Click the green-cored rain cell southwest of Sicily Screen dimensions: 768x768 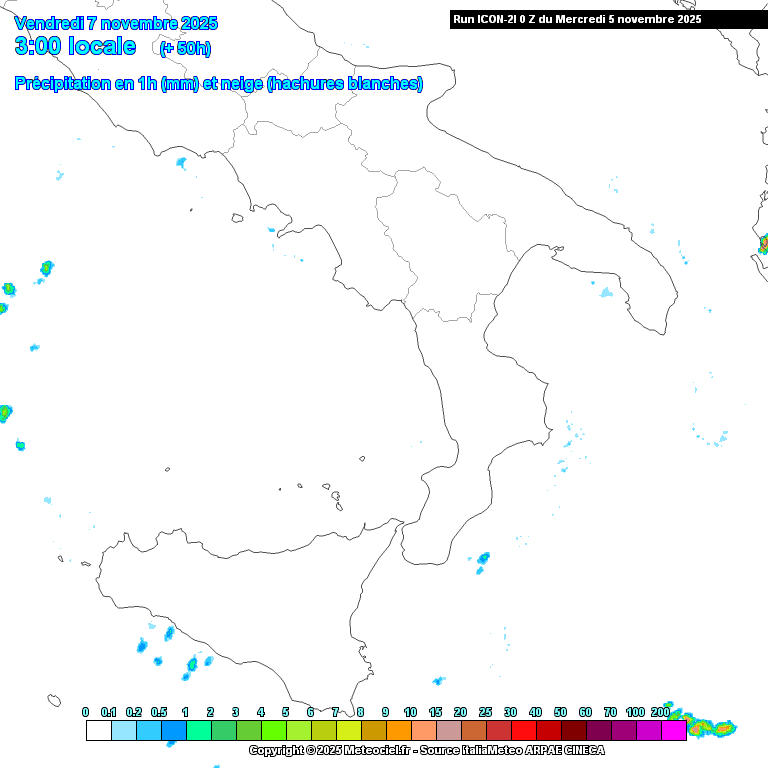191,663
